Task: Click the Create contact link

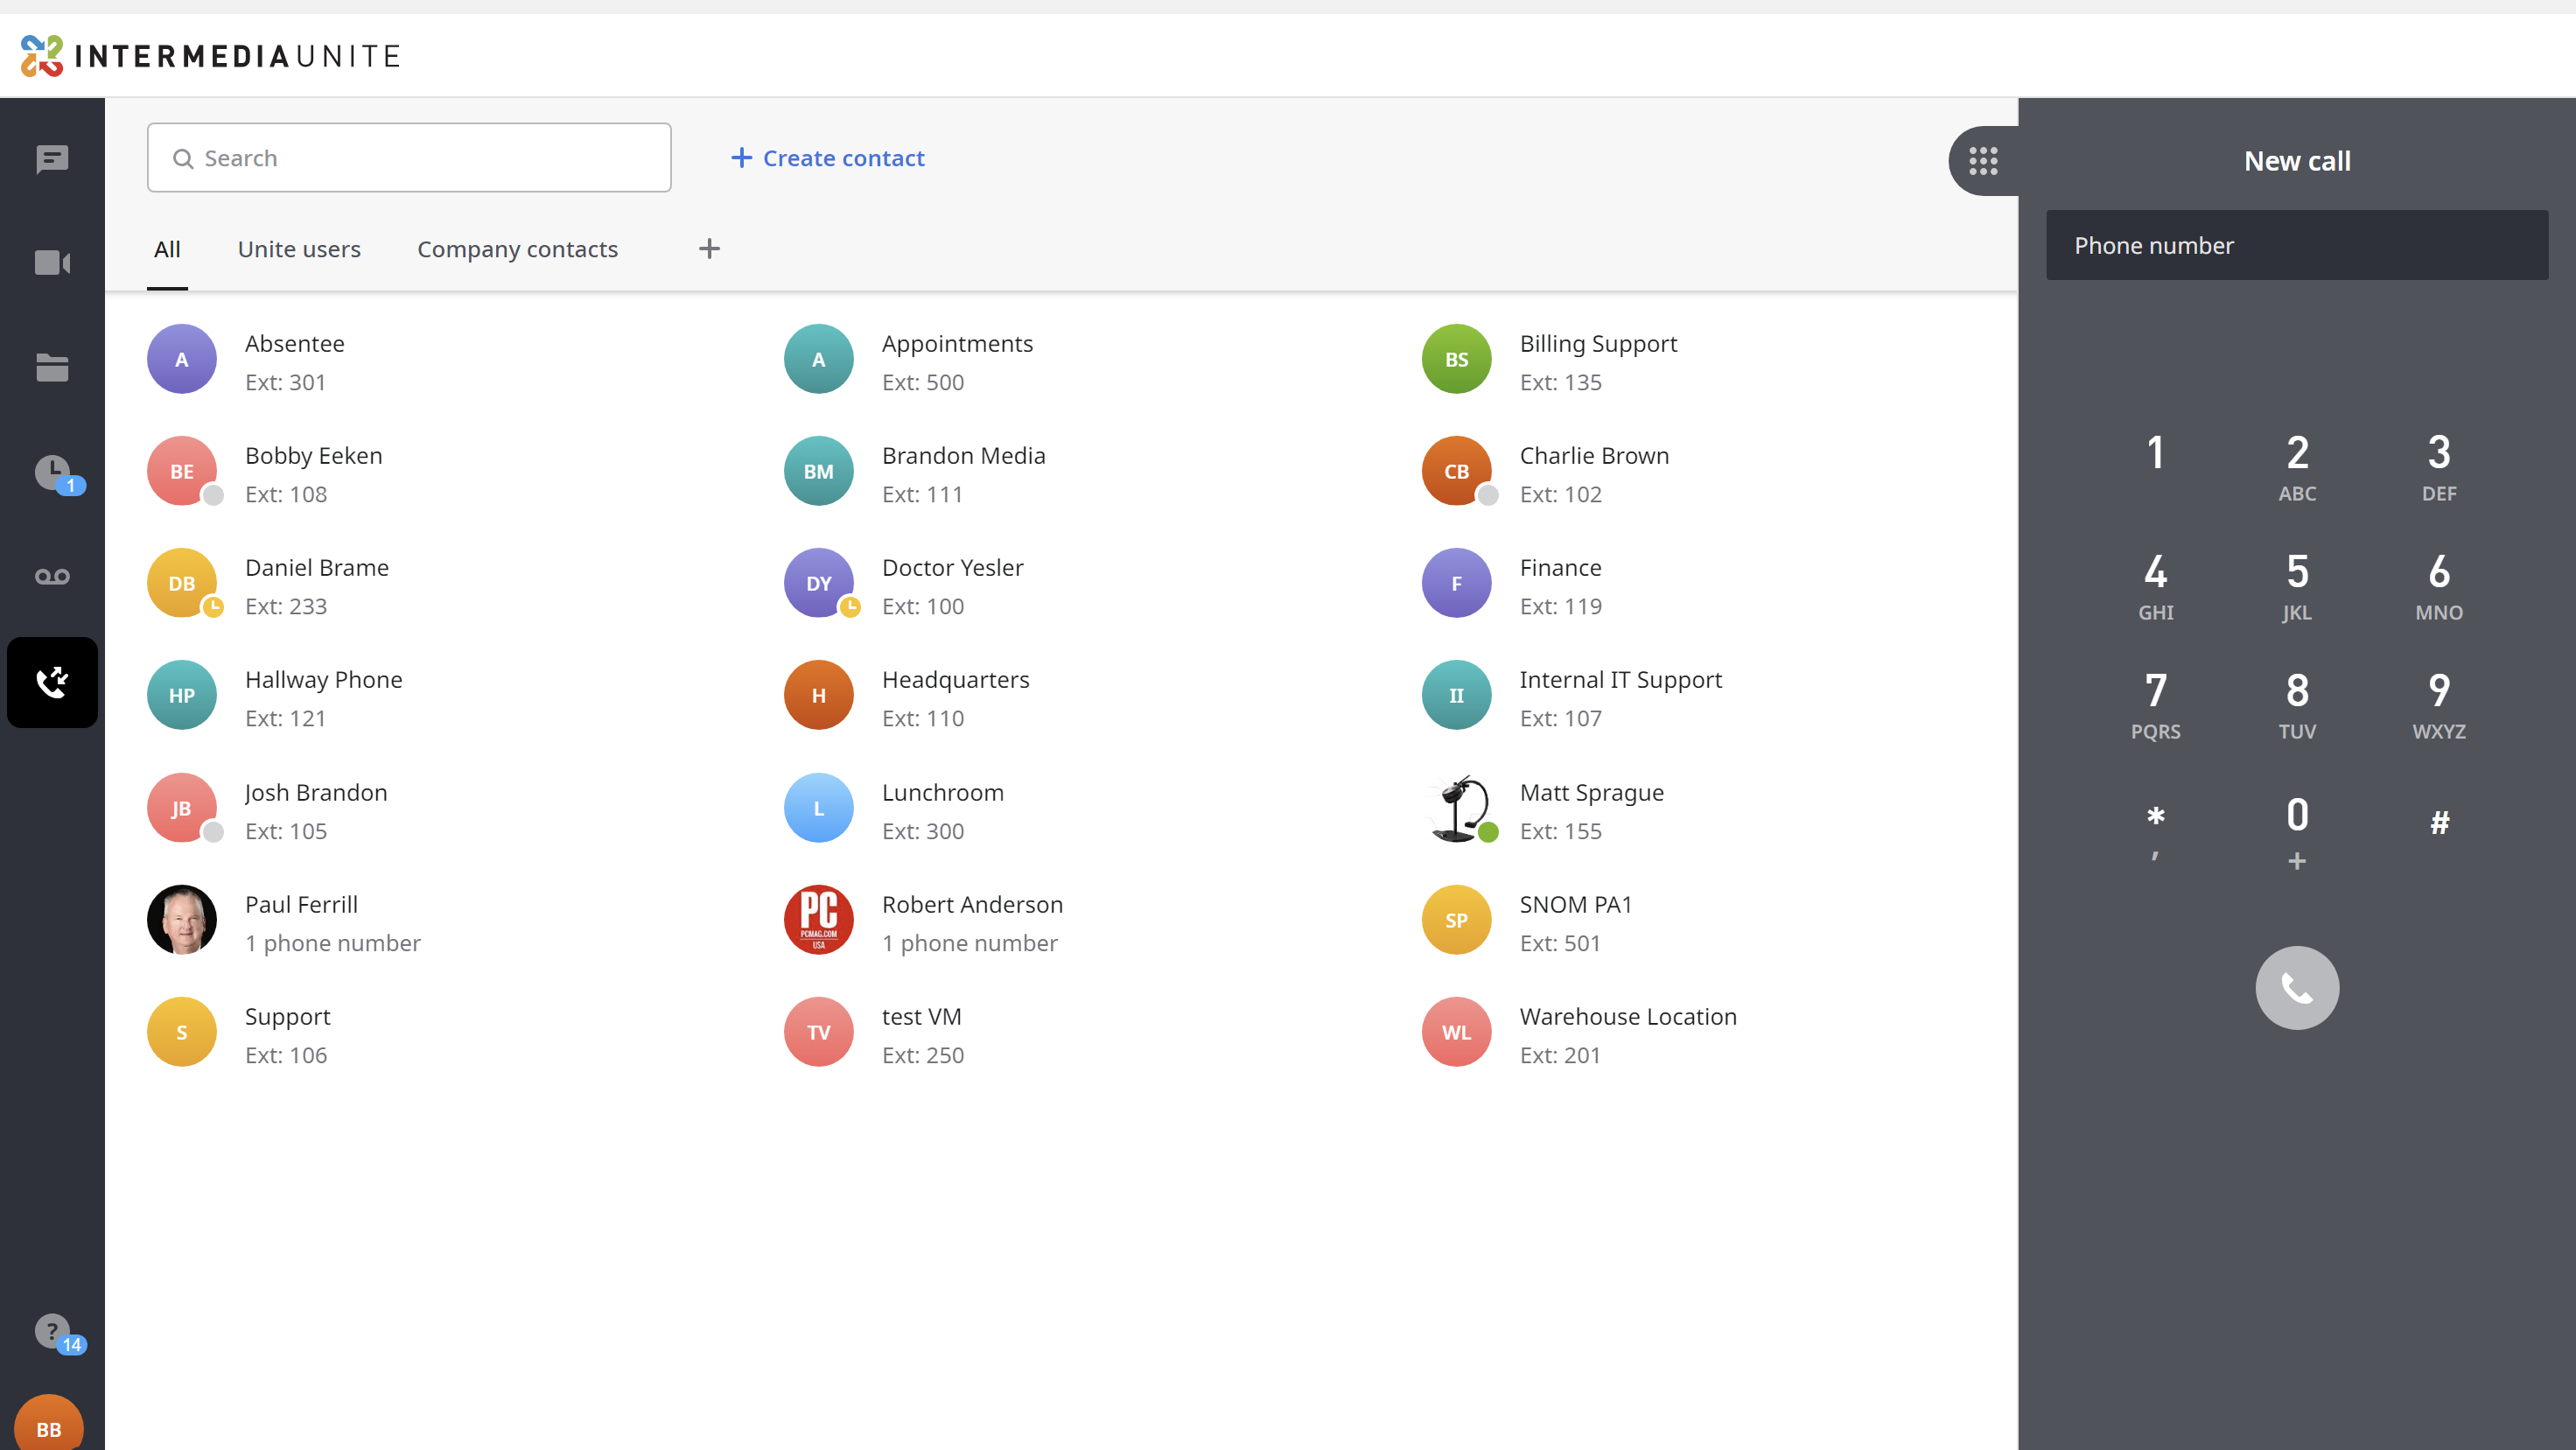Action: click(827, 158)
